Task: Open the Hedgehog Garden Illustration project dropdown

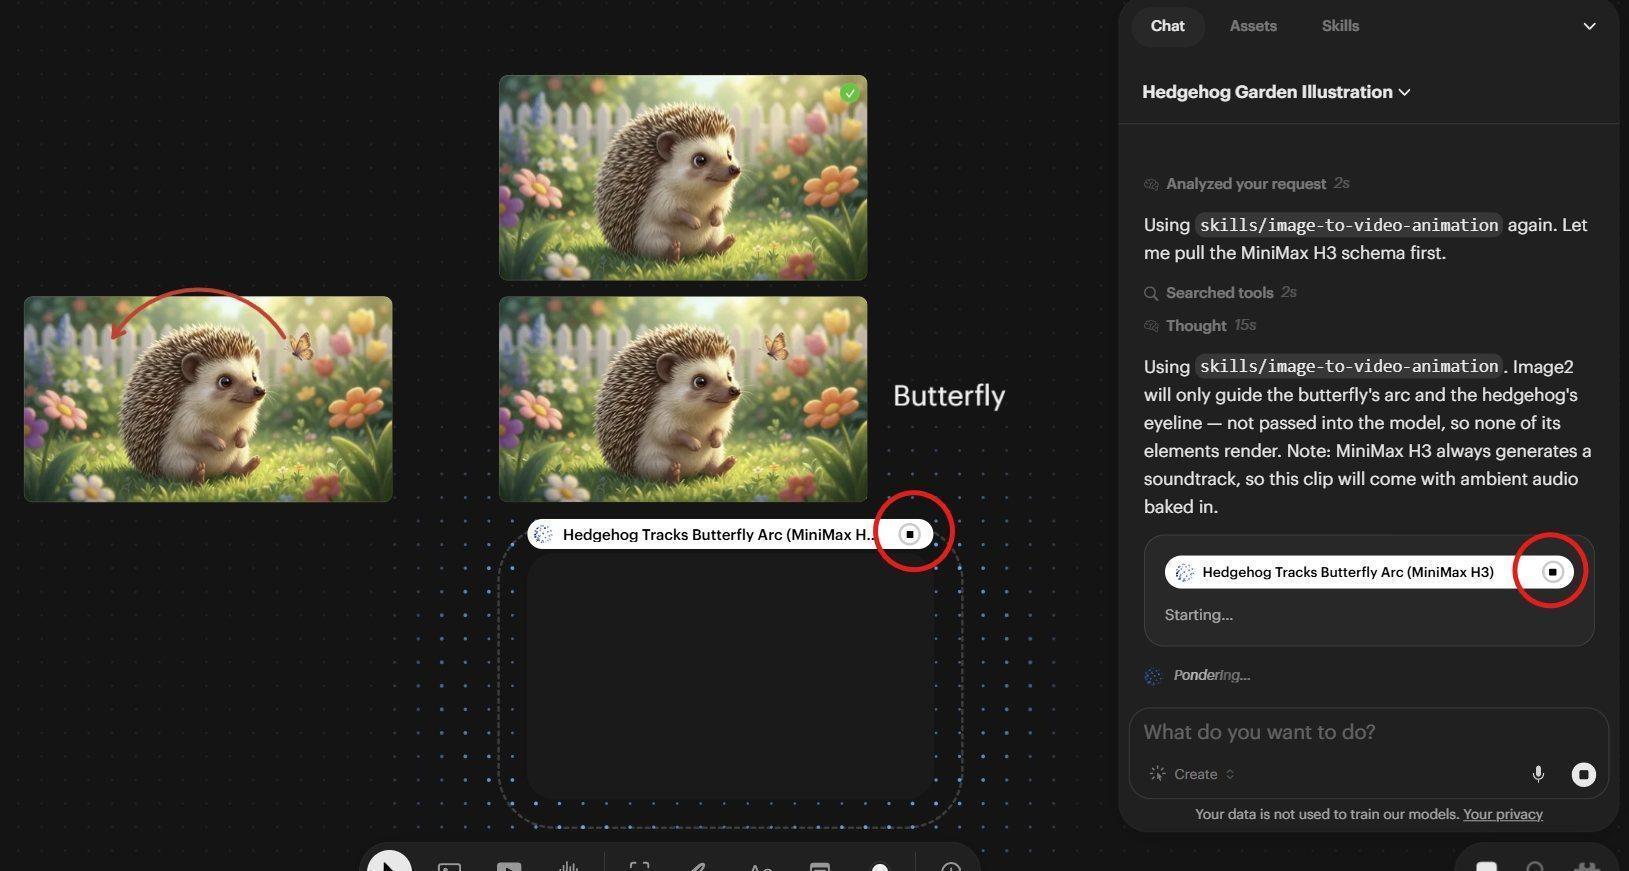Action: 1276,92
